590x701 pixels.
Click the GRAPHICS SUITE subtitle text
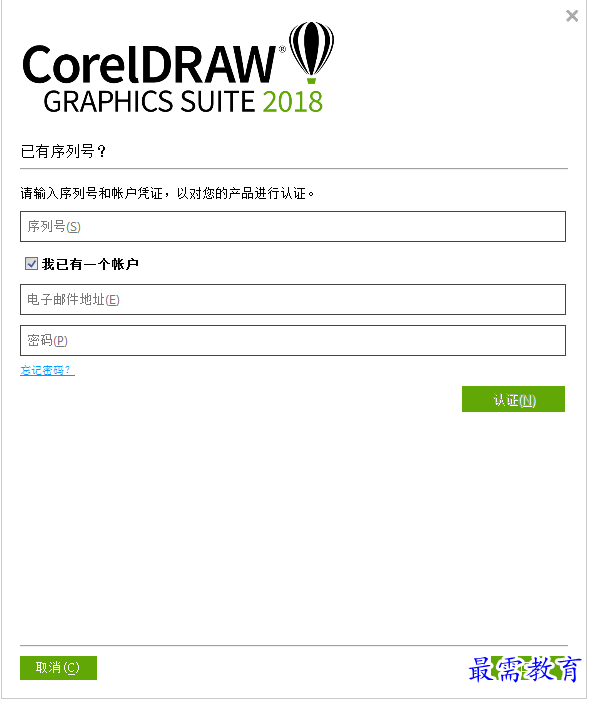[x=149, y=101]
